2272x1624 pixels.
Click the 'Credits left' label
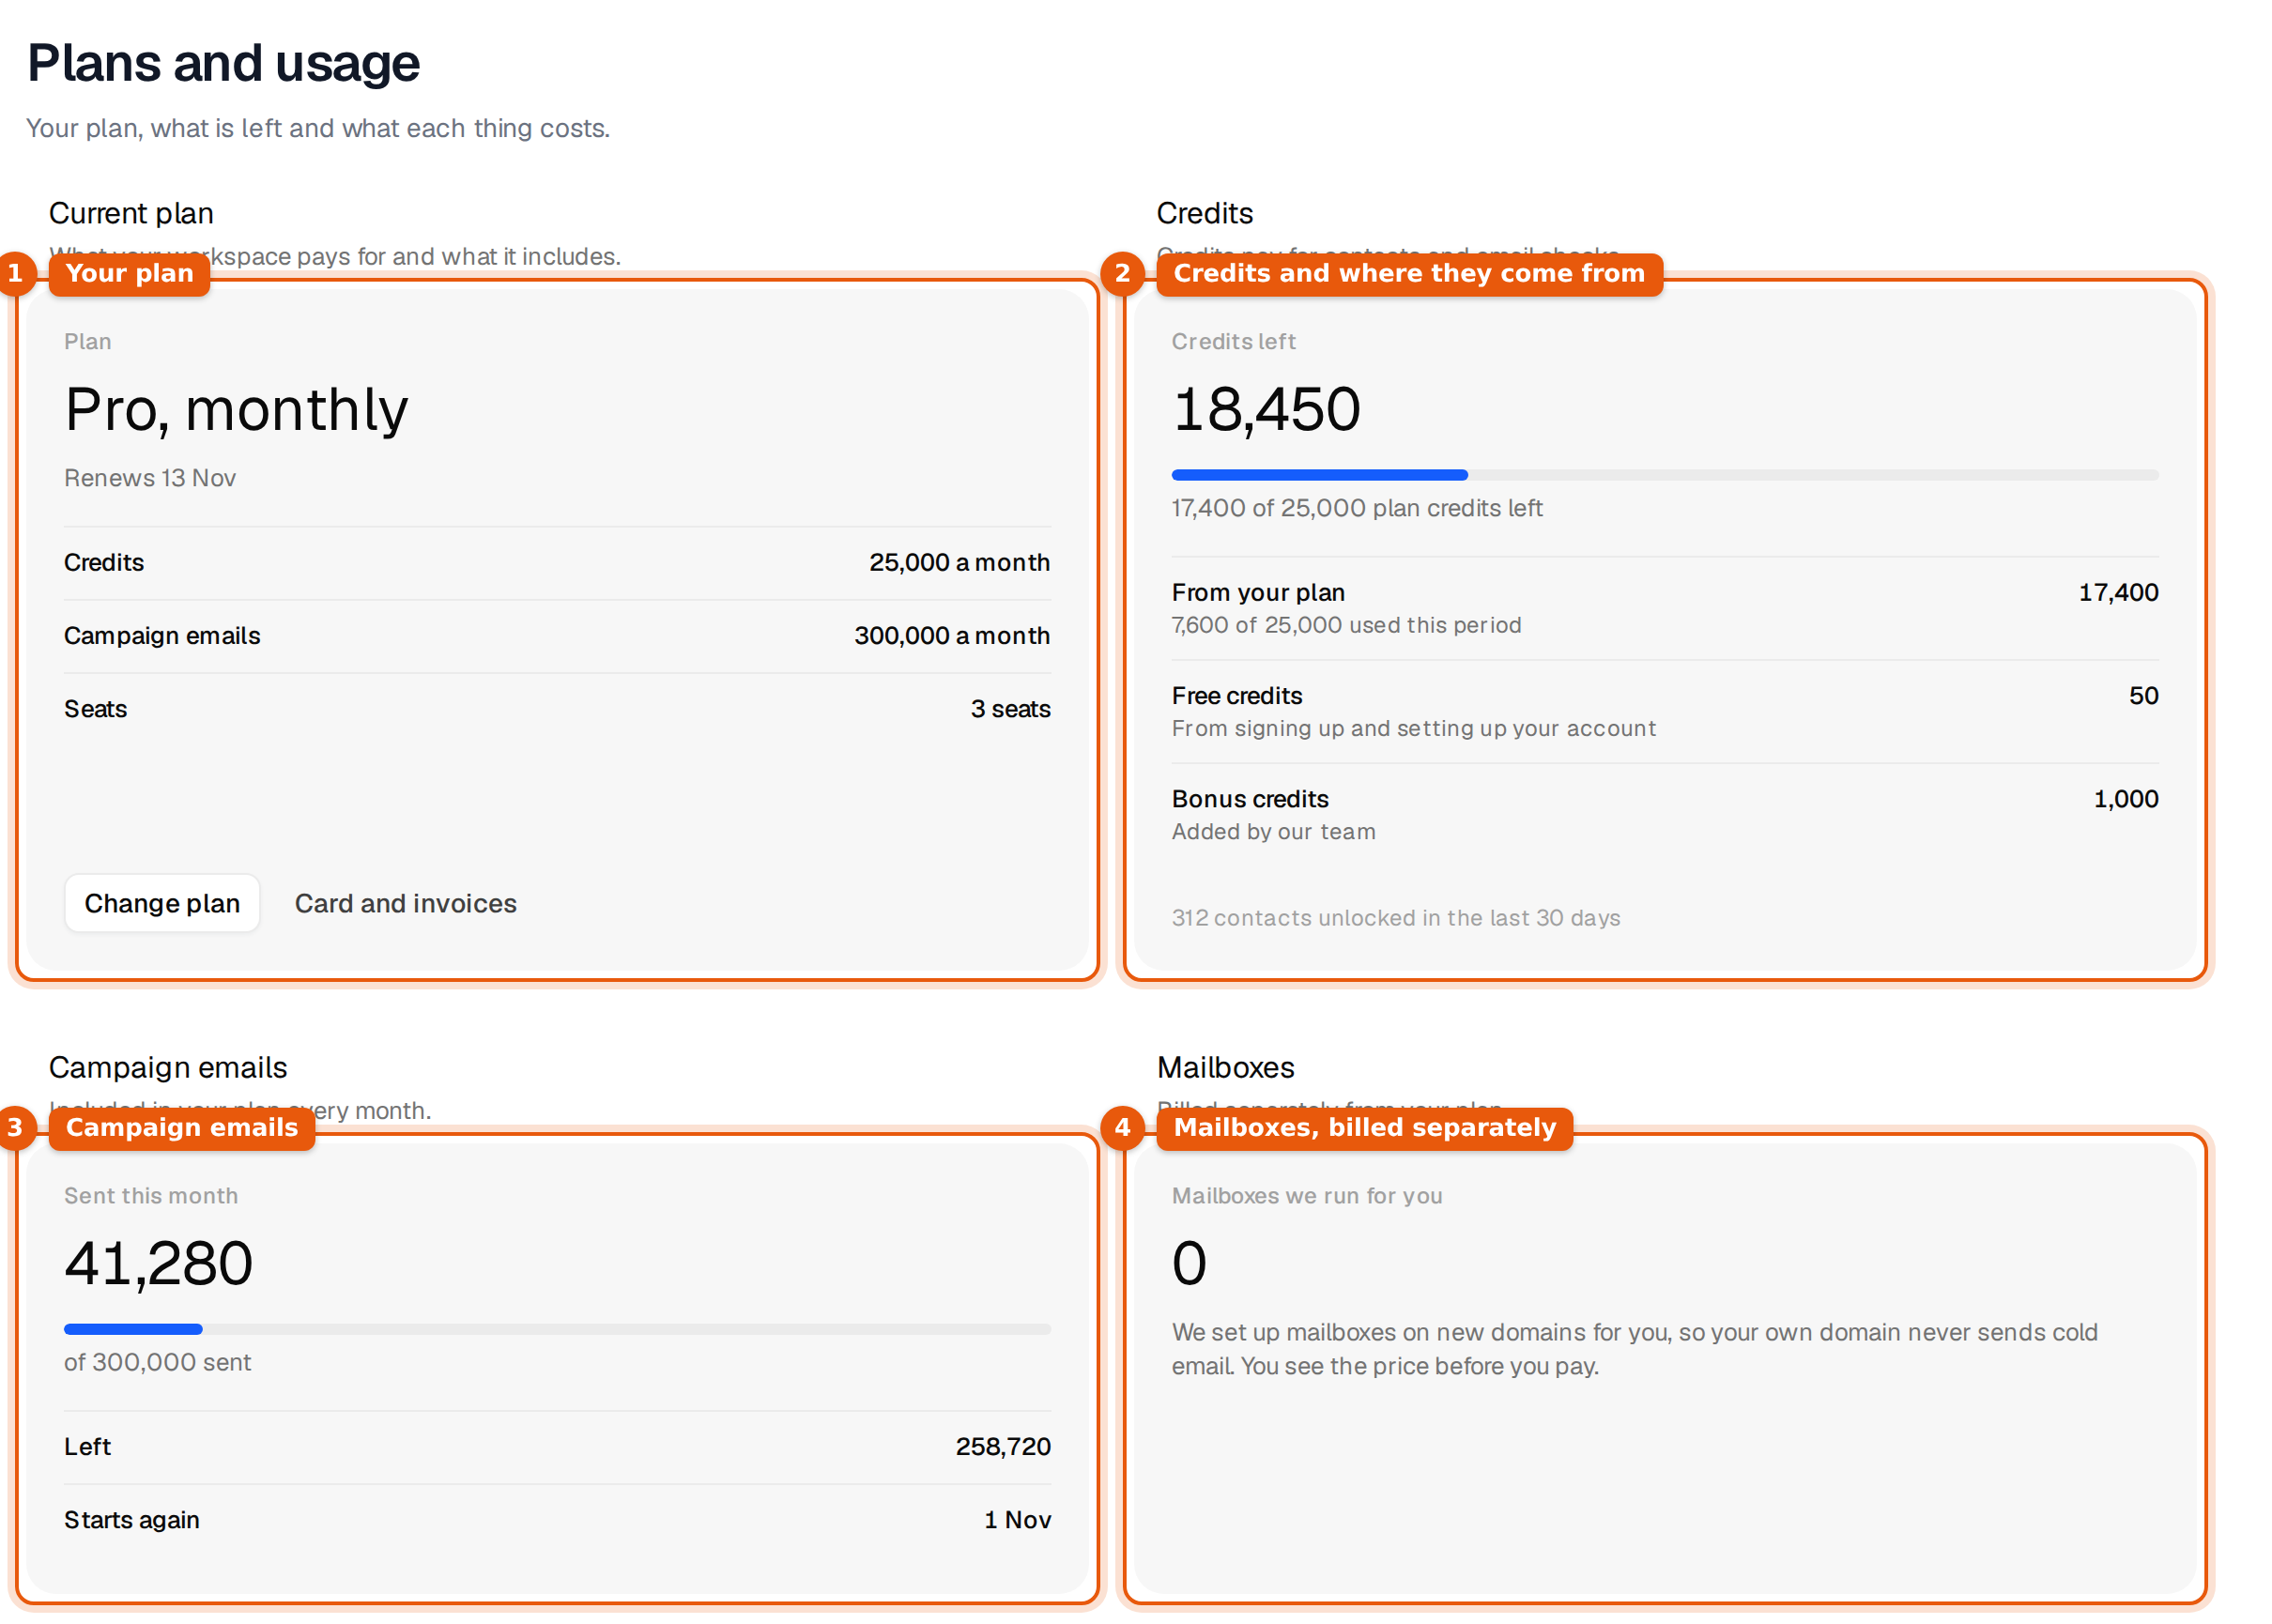tap(1232, 342)
